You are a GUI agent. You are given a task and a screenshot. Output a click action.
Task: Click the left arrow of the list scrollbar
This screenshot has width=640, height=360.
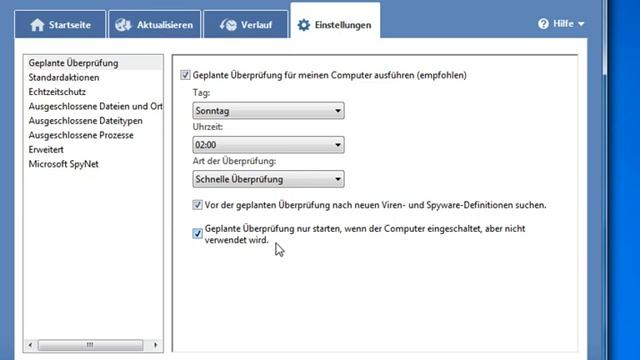pyautogui.click(x=30, y=345)
